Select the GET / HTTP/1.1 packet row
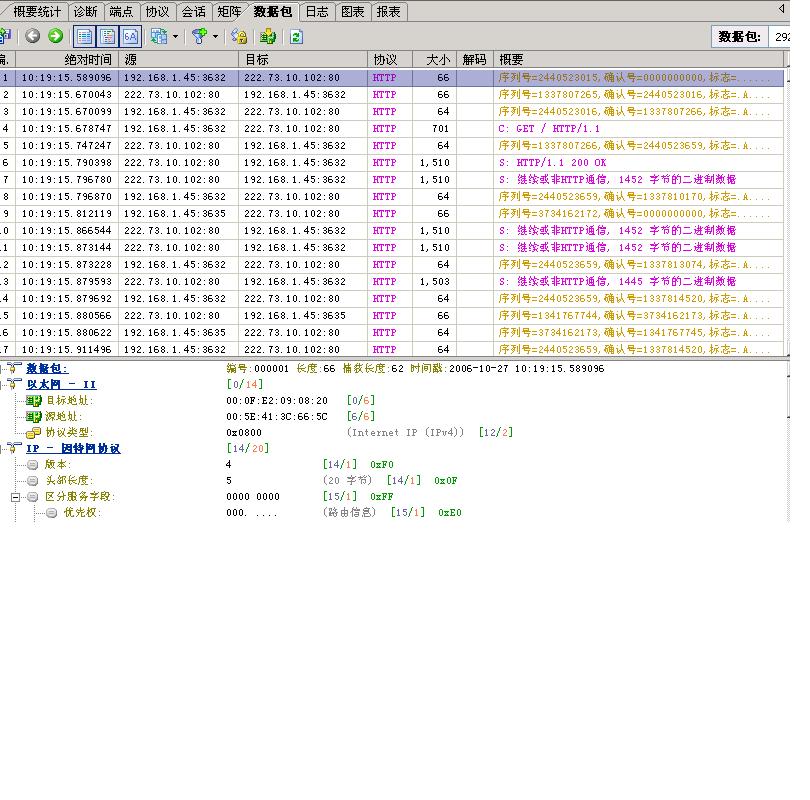The height and width of the screenshot is (800, 810). point(400,129)
